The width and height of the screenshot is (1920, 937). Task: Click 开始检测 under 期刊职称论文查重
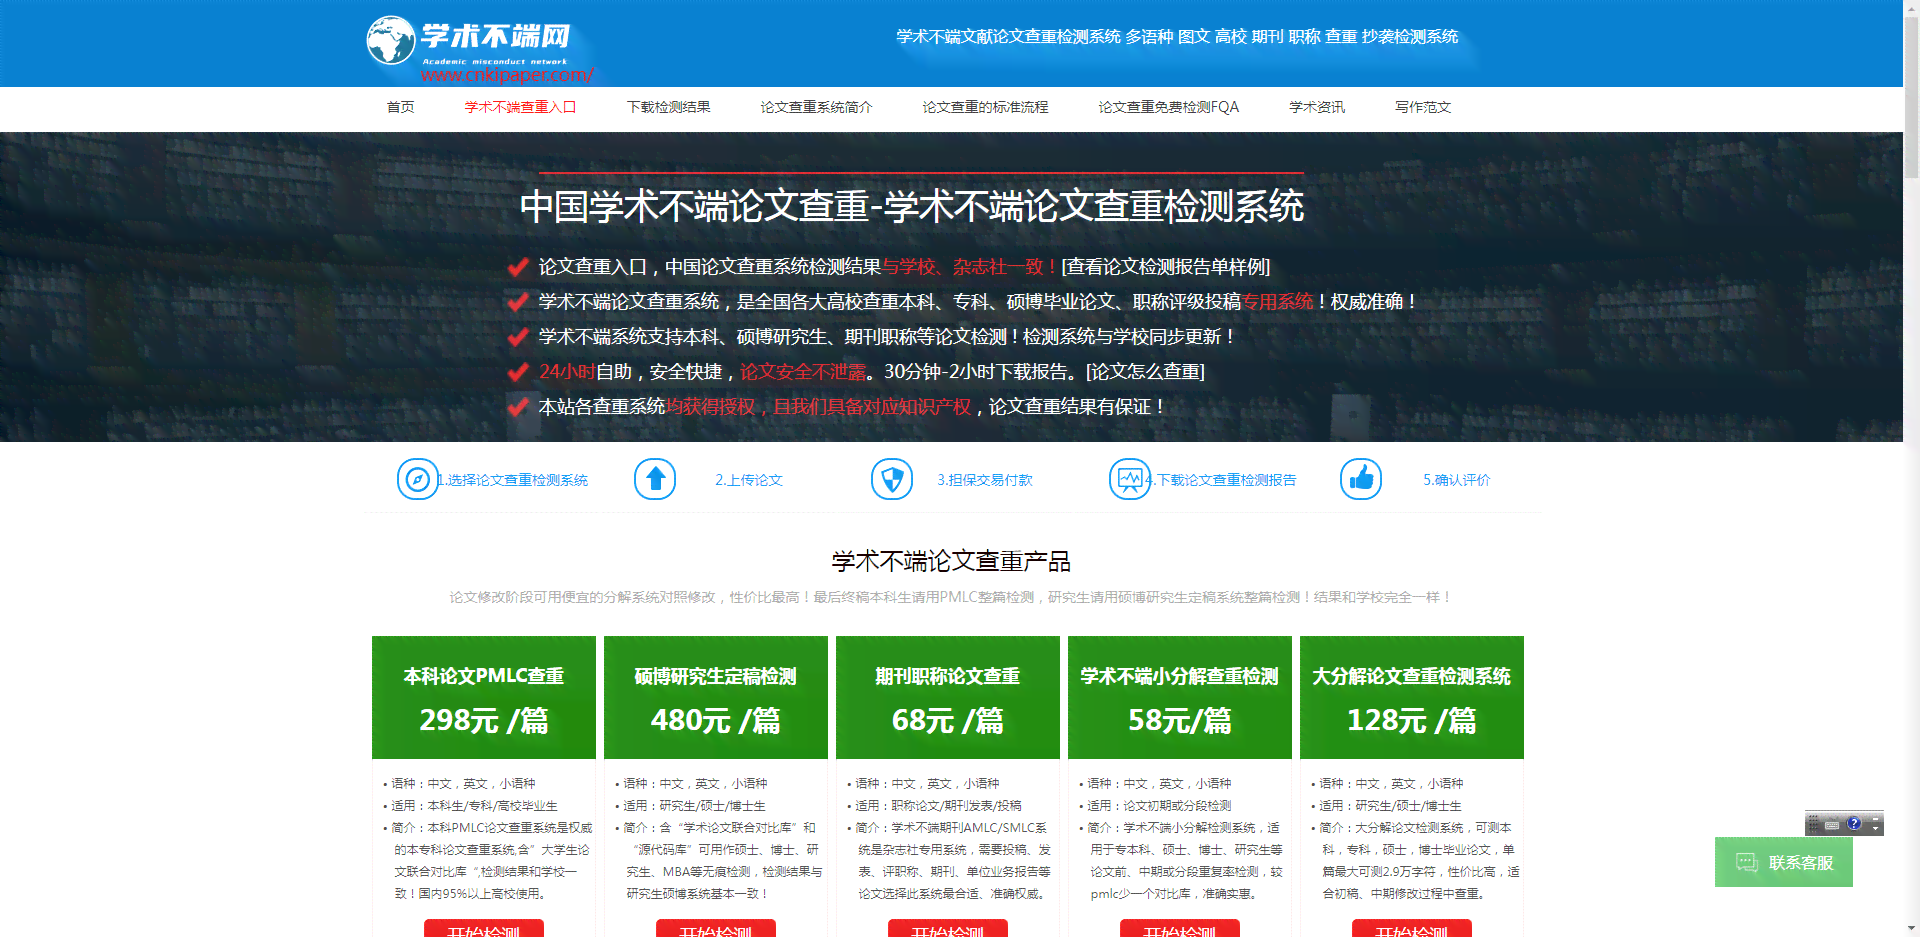point(948,929)
